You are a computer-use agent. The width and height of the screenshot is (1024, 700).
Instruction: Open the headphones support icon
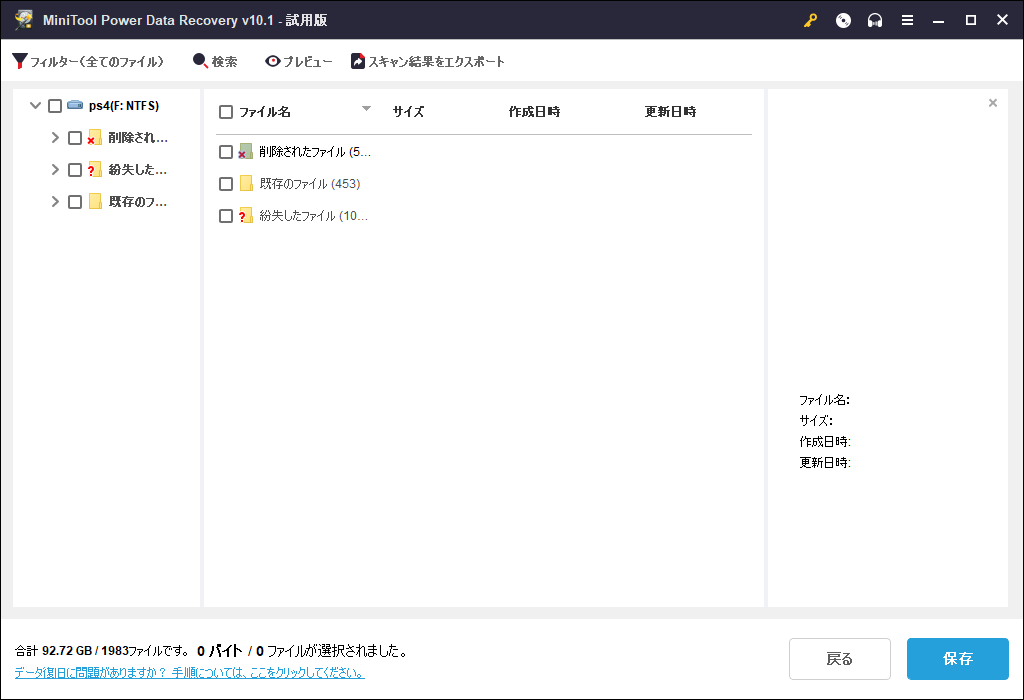(x=875, y=19)
